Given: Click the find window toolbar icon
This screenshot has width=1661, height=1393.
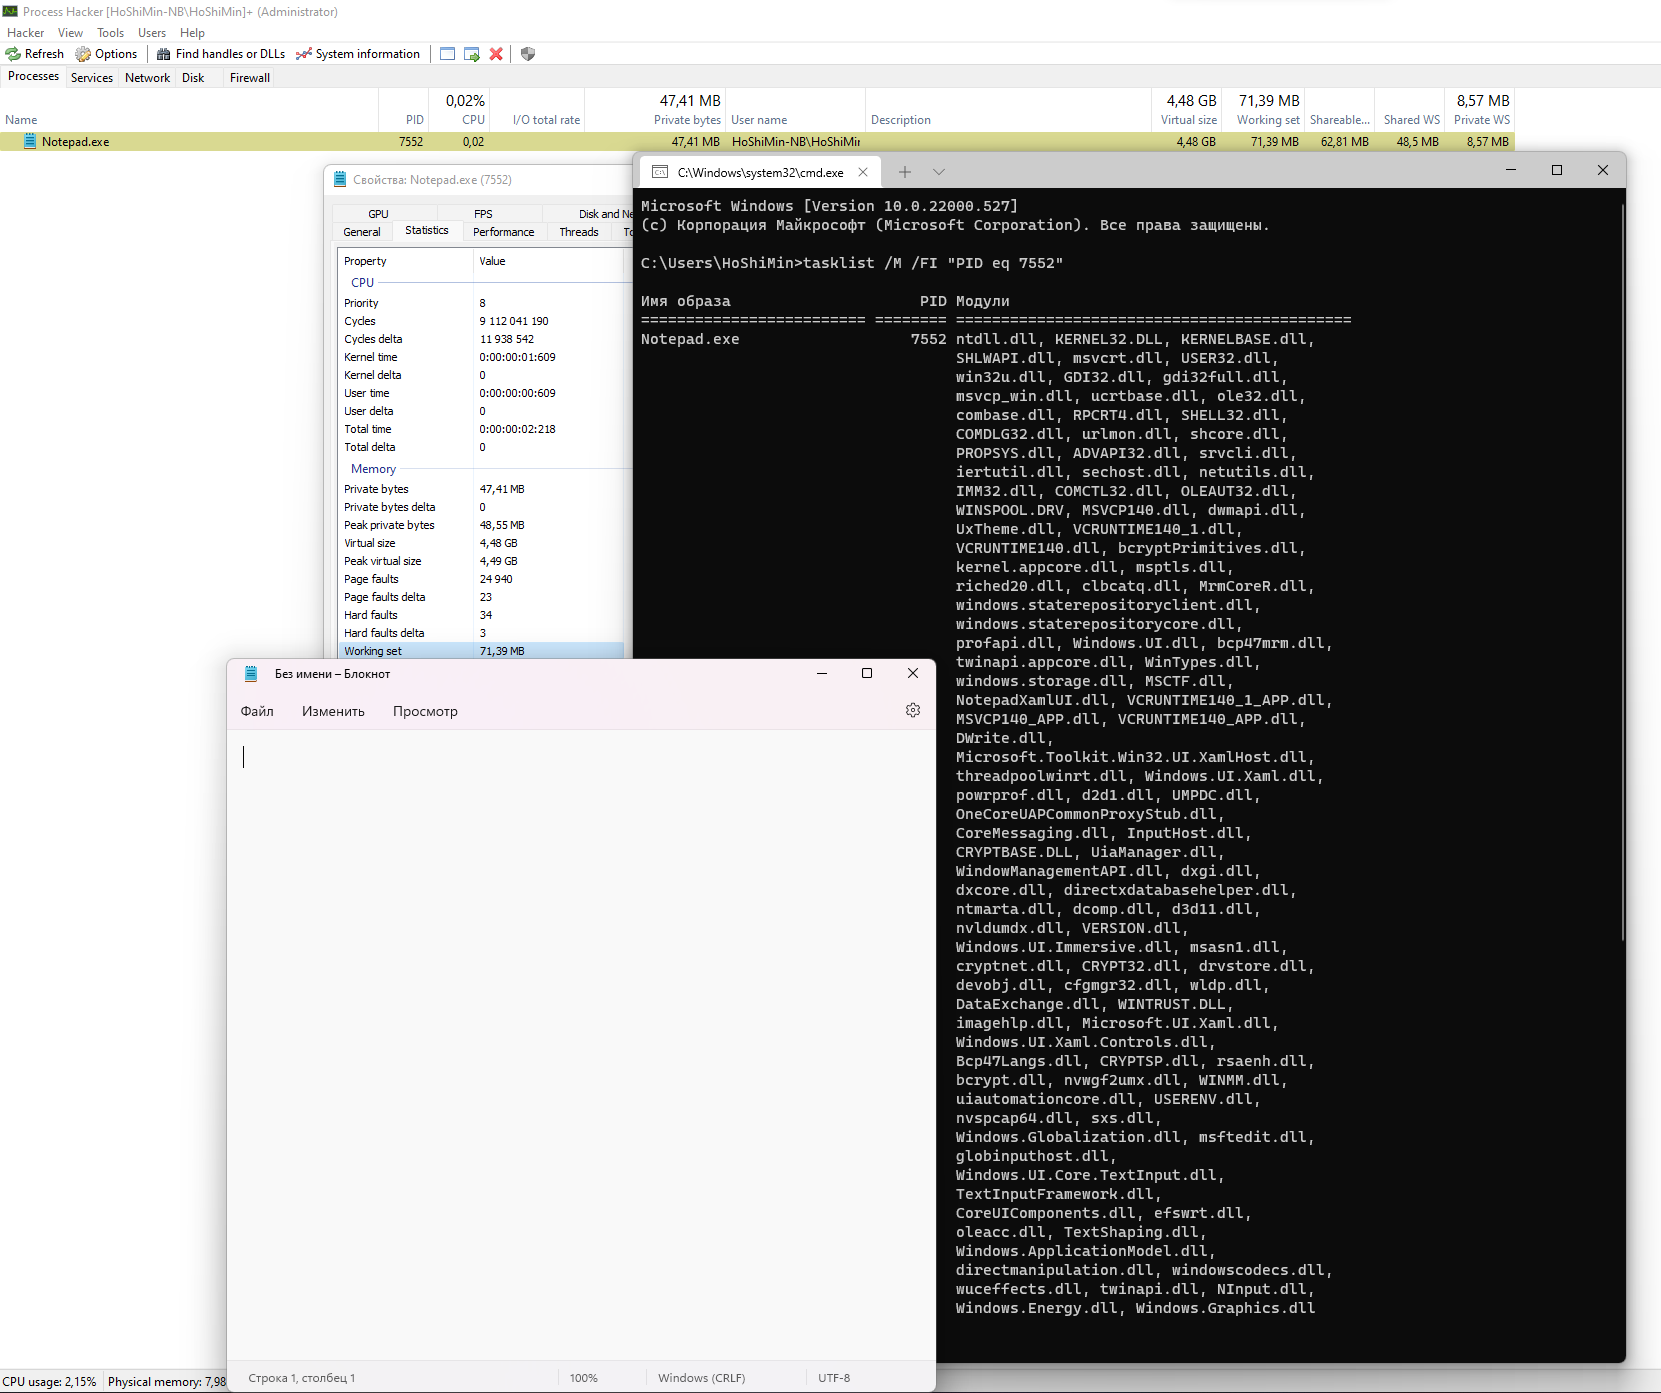Looking at the screenshot, I should tap(447, 54).
